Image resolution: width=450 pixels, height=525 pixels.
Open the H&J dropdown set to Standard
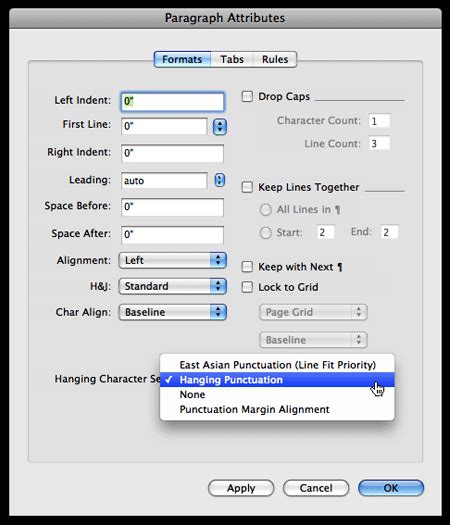pyautogui.click(x=172, y=286)
